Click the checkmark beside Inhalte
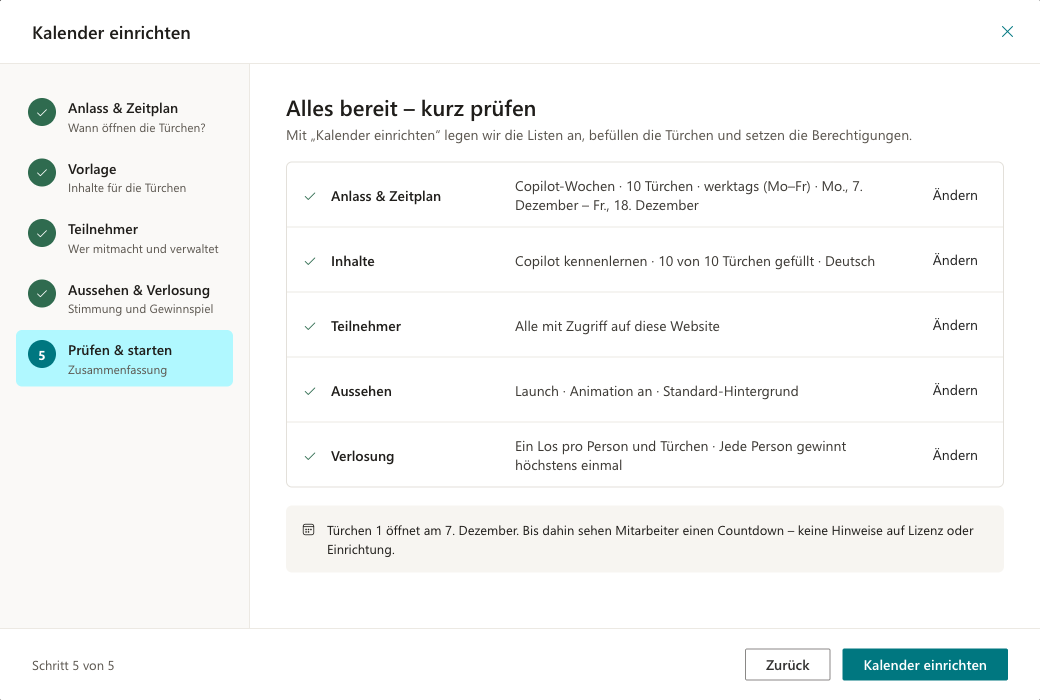The image size is (1040, 700). [x=310, y=261]
